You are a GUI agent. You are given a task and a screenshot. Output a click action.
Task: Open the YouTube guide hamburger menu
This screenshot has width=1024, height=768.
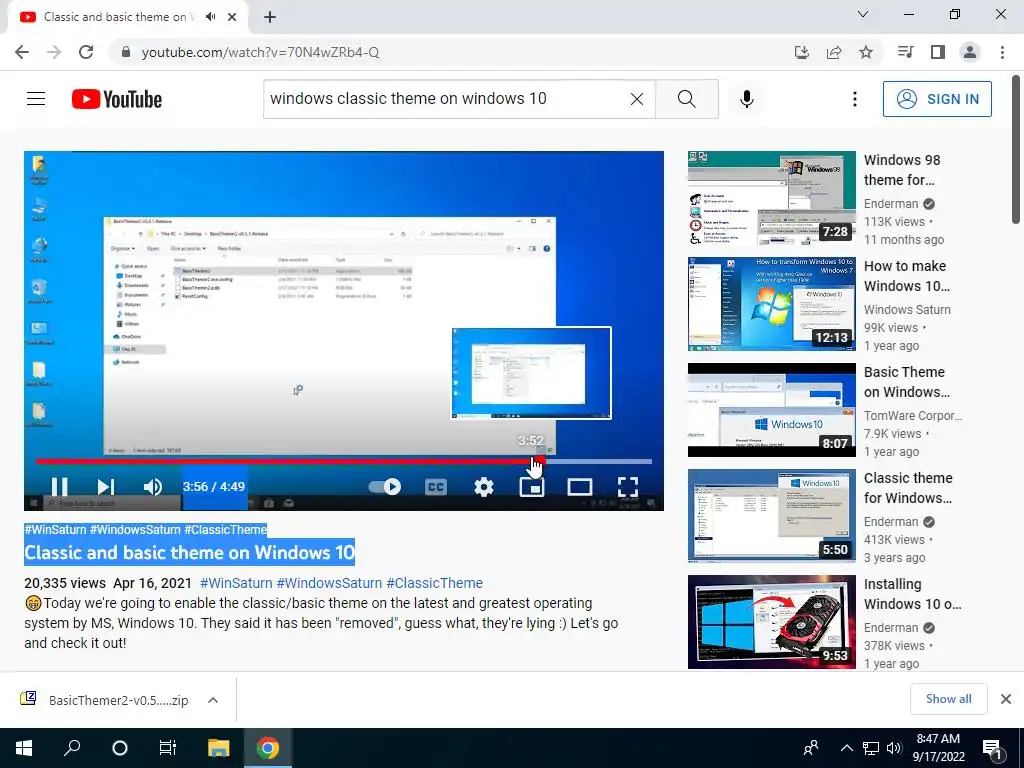(36, 99)
